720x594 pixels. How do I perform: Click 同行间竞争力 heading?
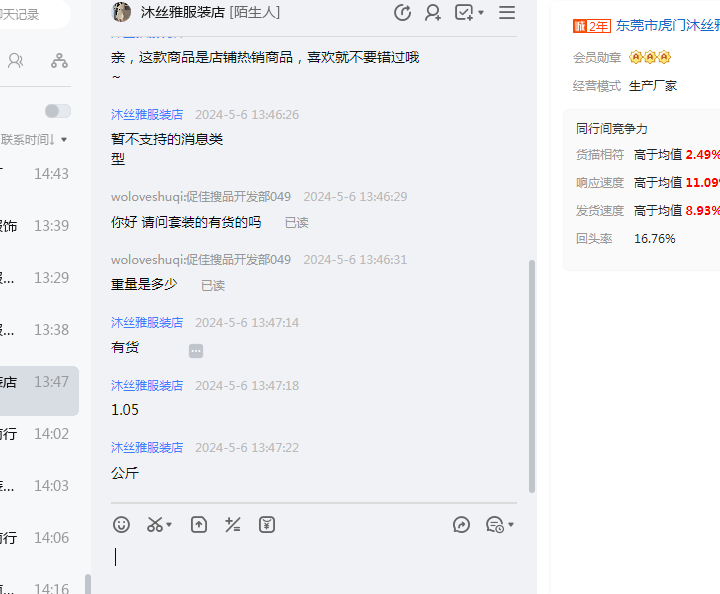tap(612, 129)
